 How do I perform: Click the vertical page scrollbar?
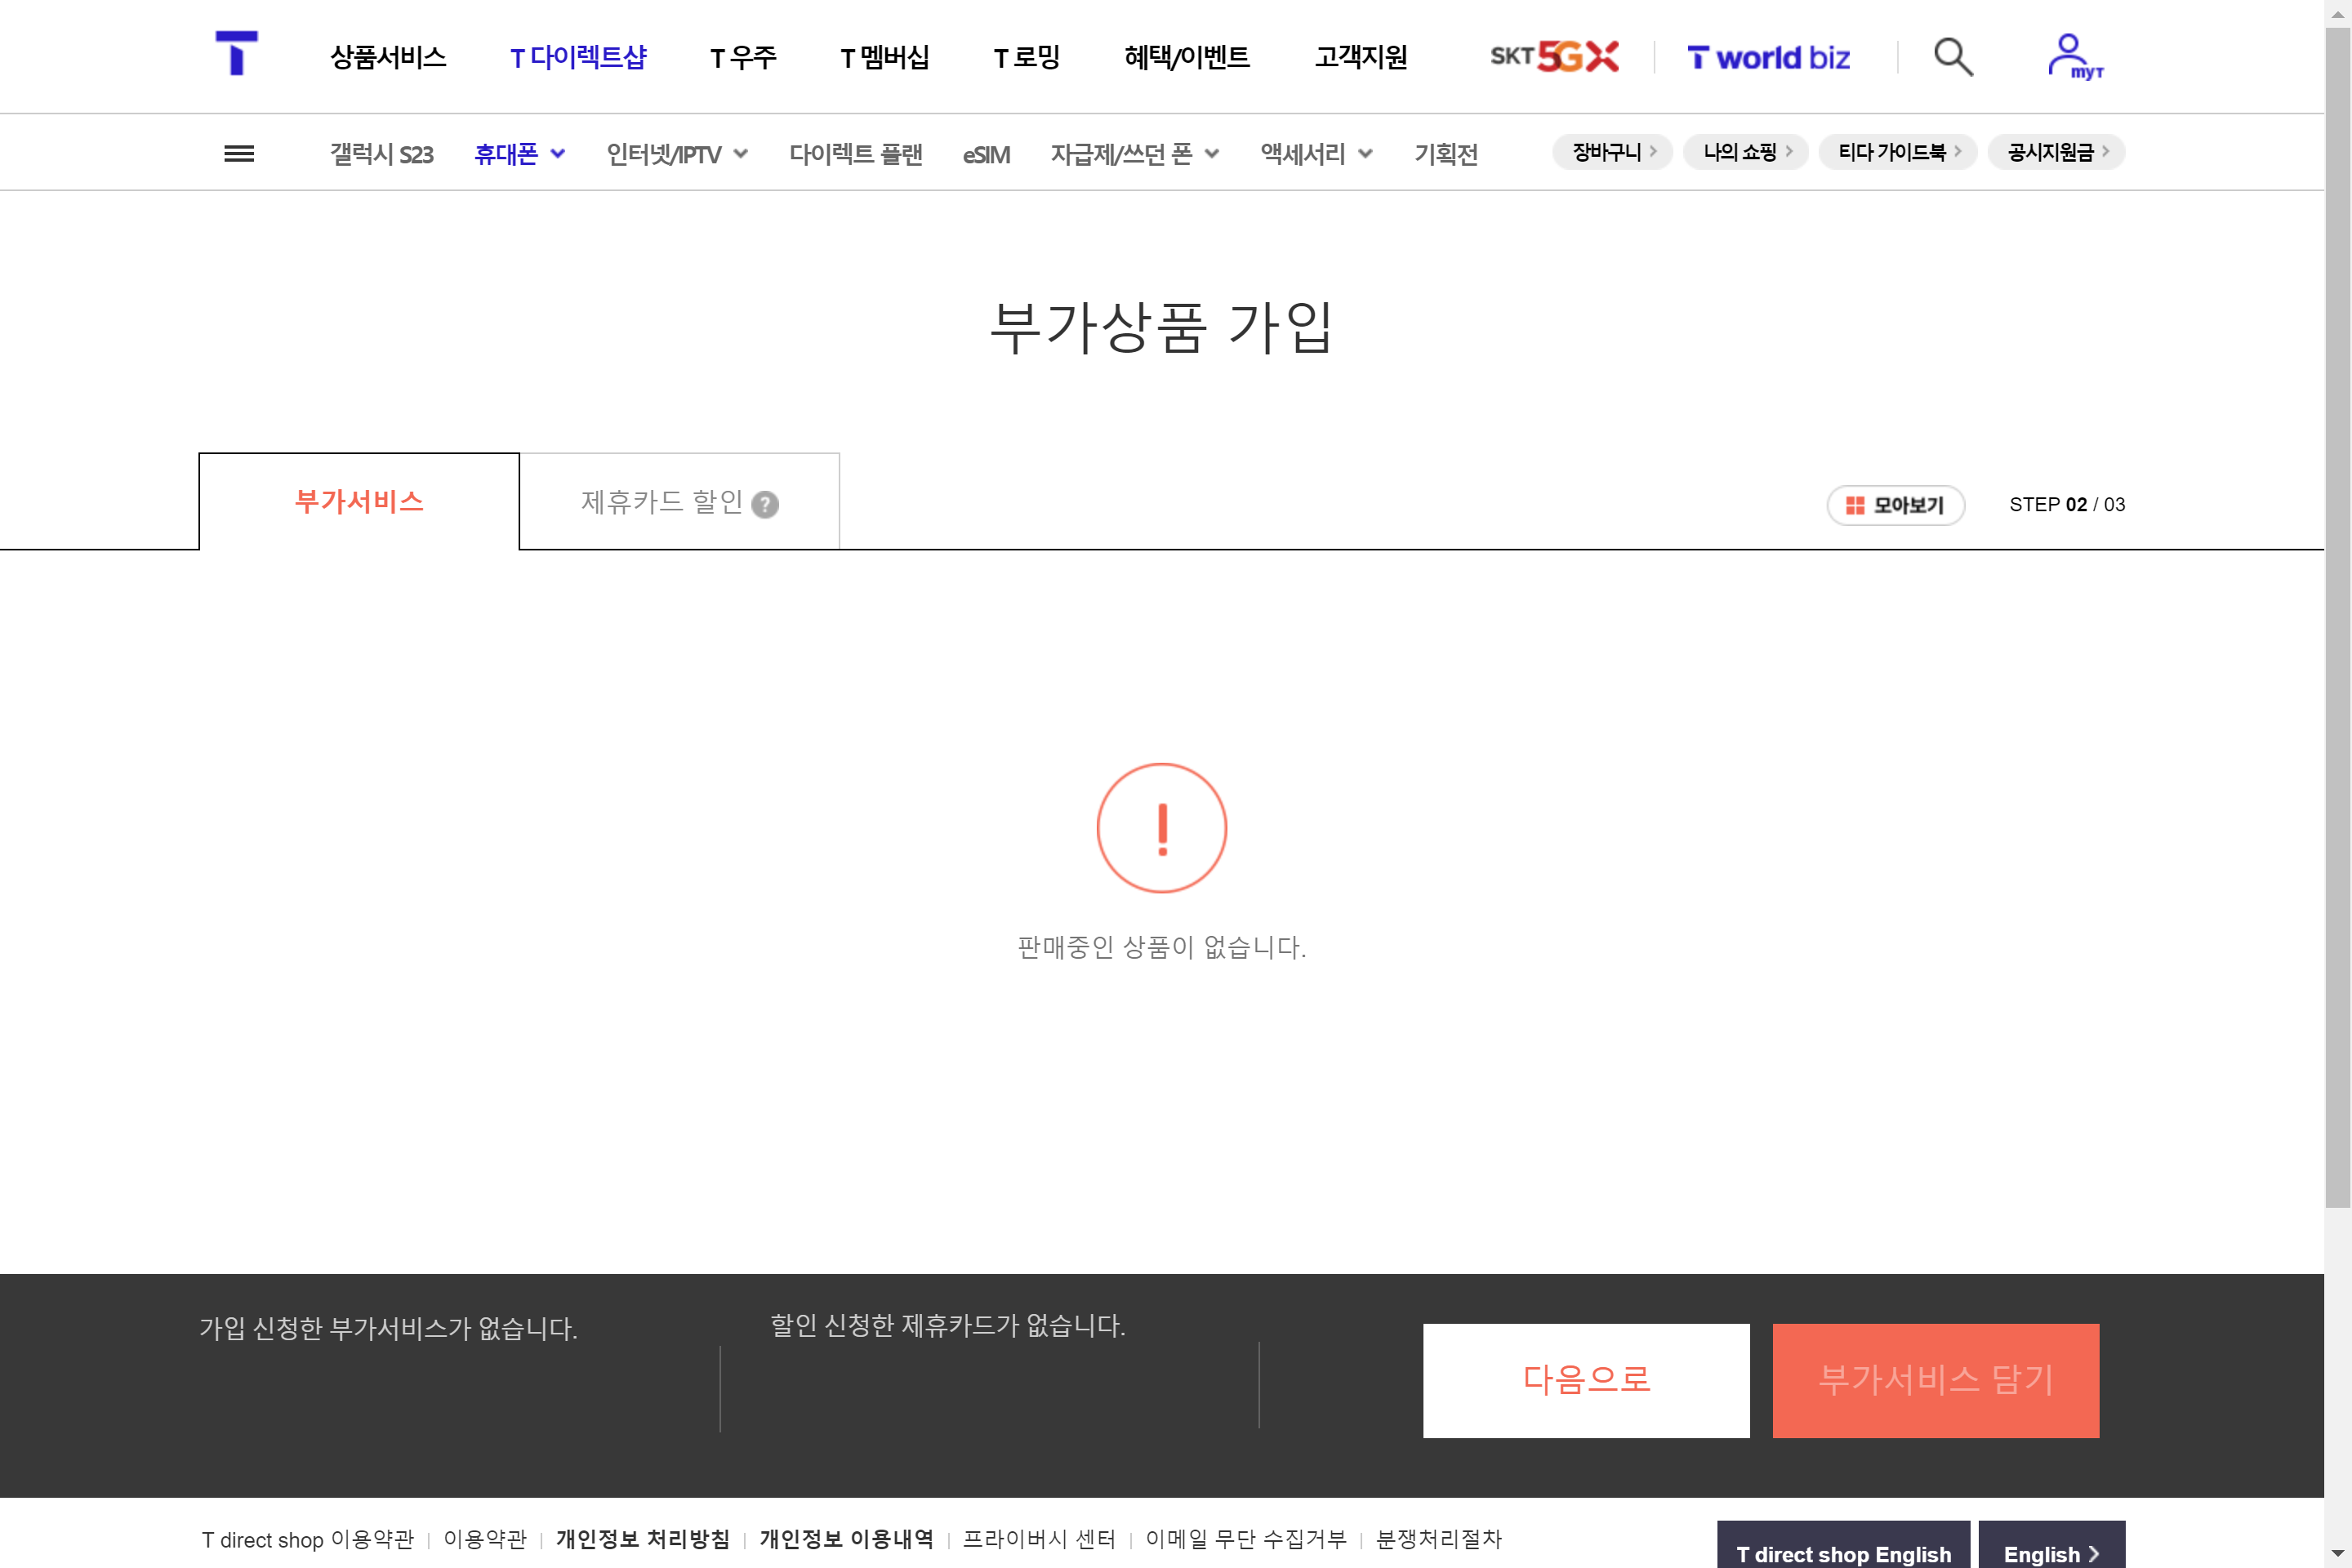(x=2337, y=600)
